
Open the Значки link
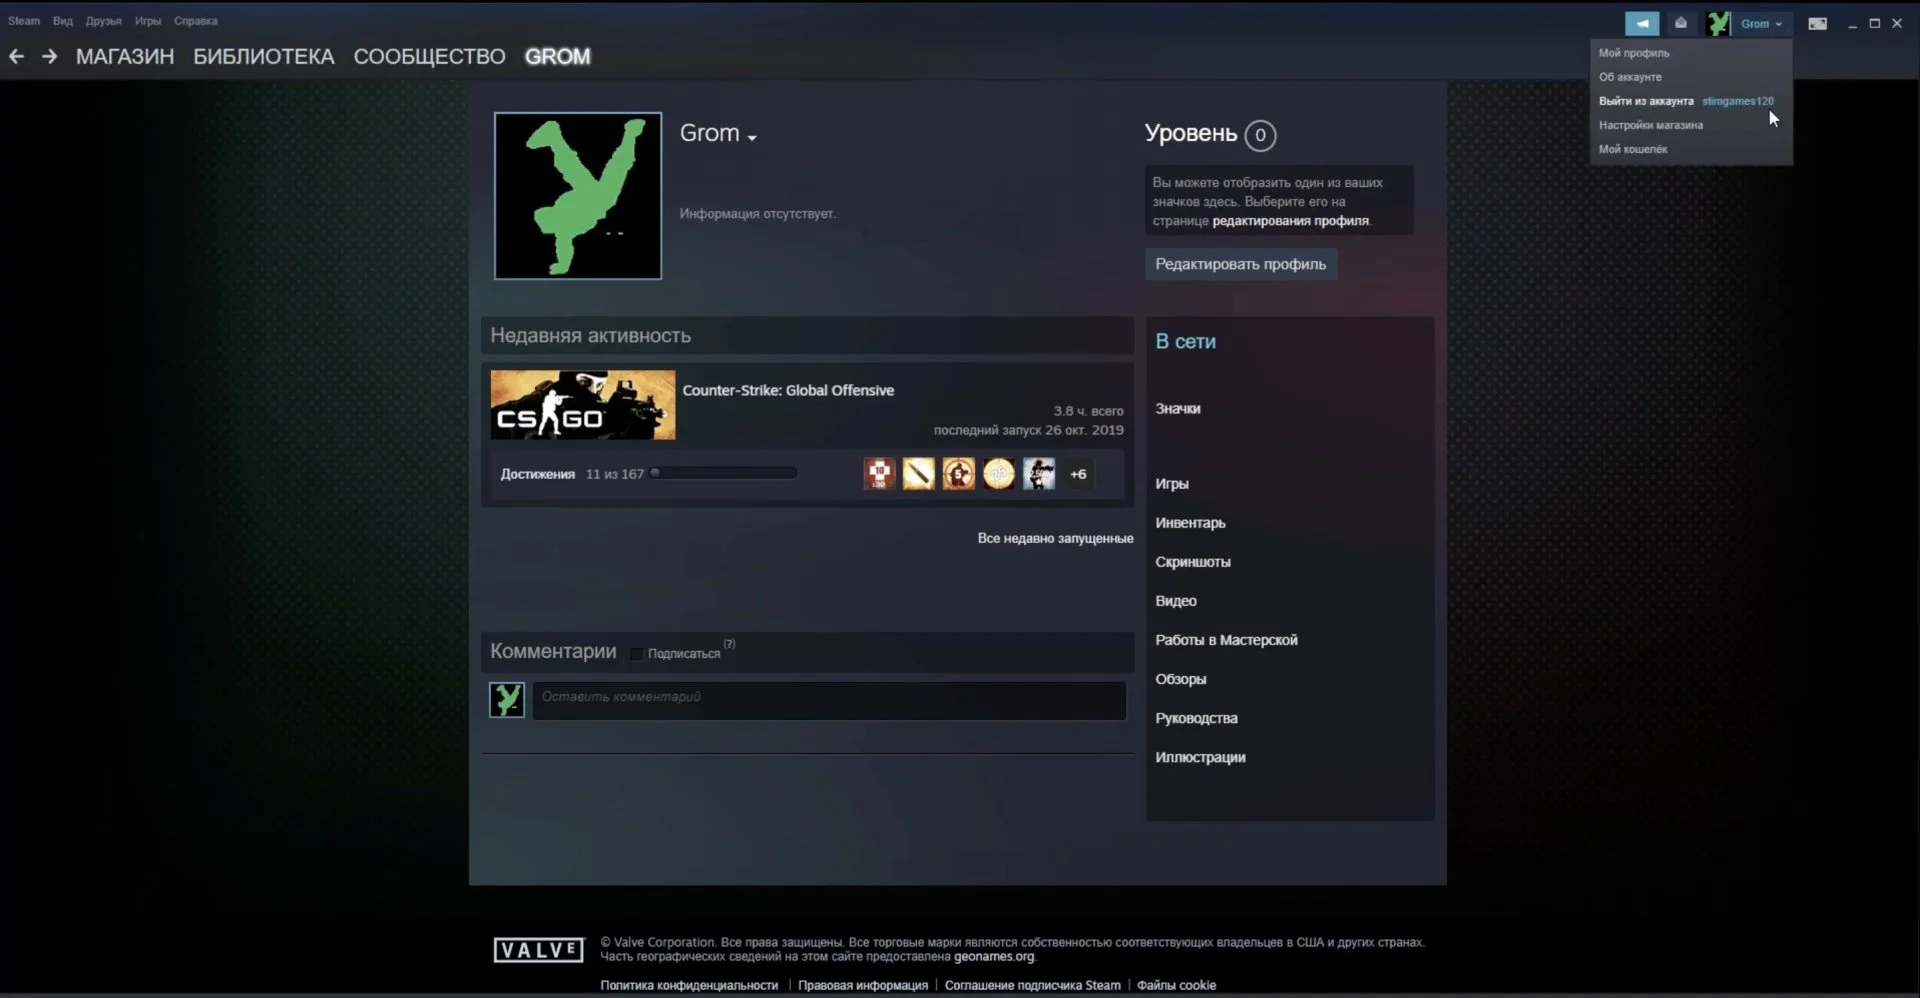1178,408
